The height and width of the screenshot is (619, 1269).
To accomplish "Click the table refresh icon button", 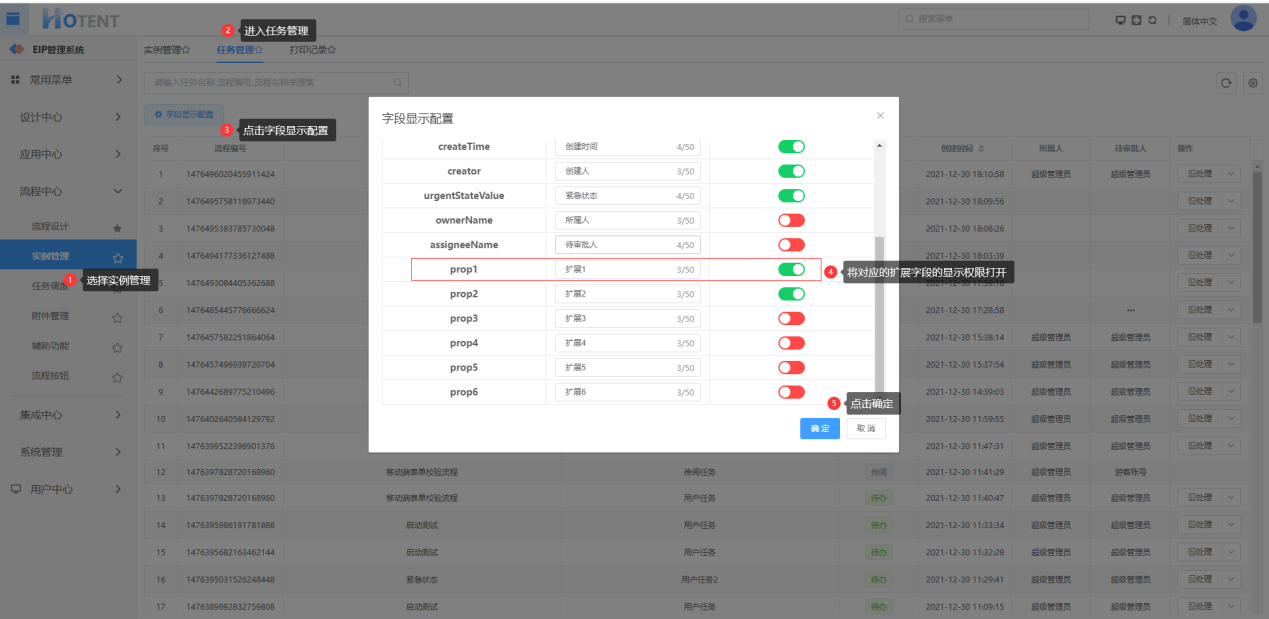I will point(1226,83).
